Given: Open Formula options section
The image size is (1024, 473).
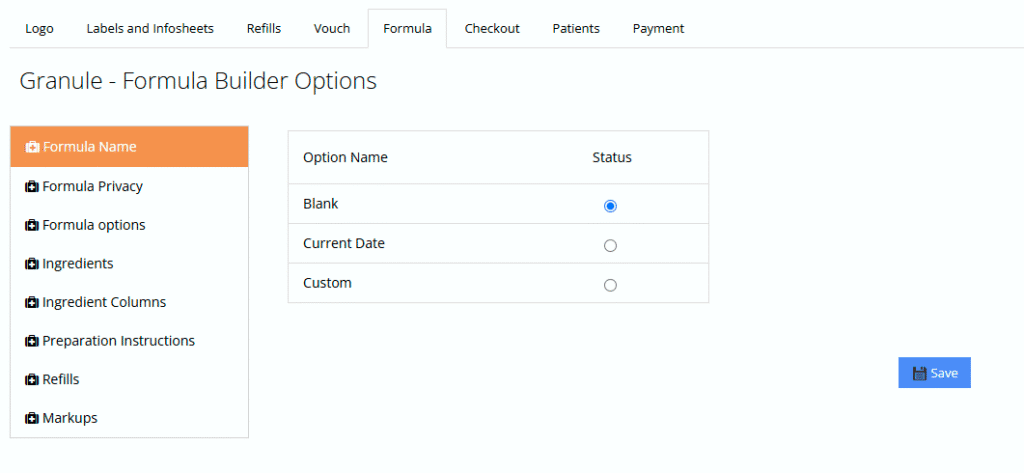Looking at the screenshot, I should pos(129,225).
